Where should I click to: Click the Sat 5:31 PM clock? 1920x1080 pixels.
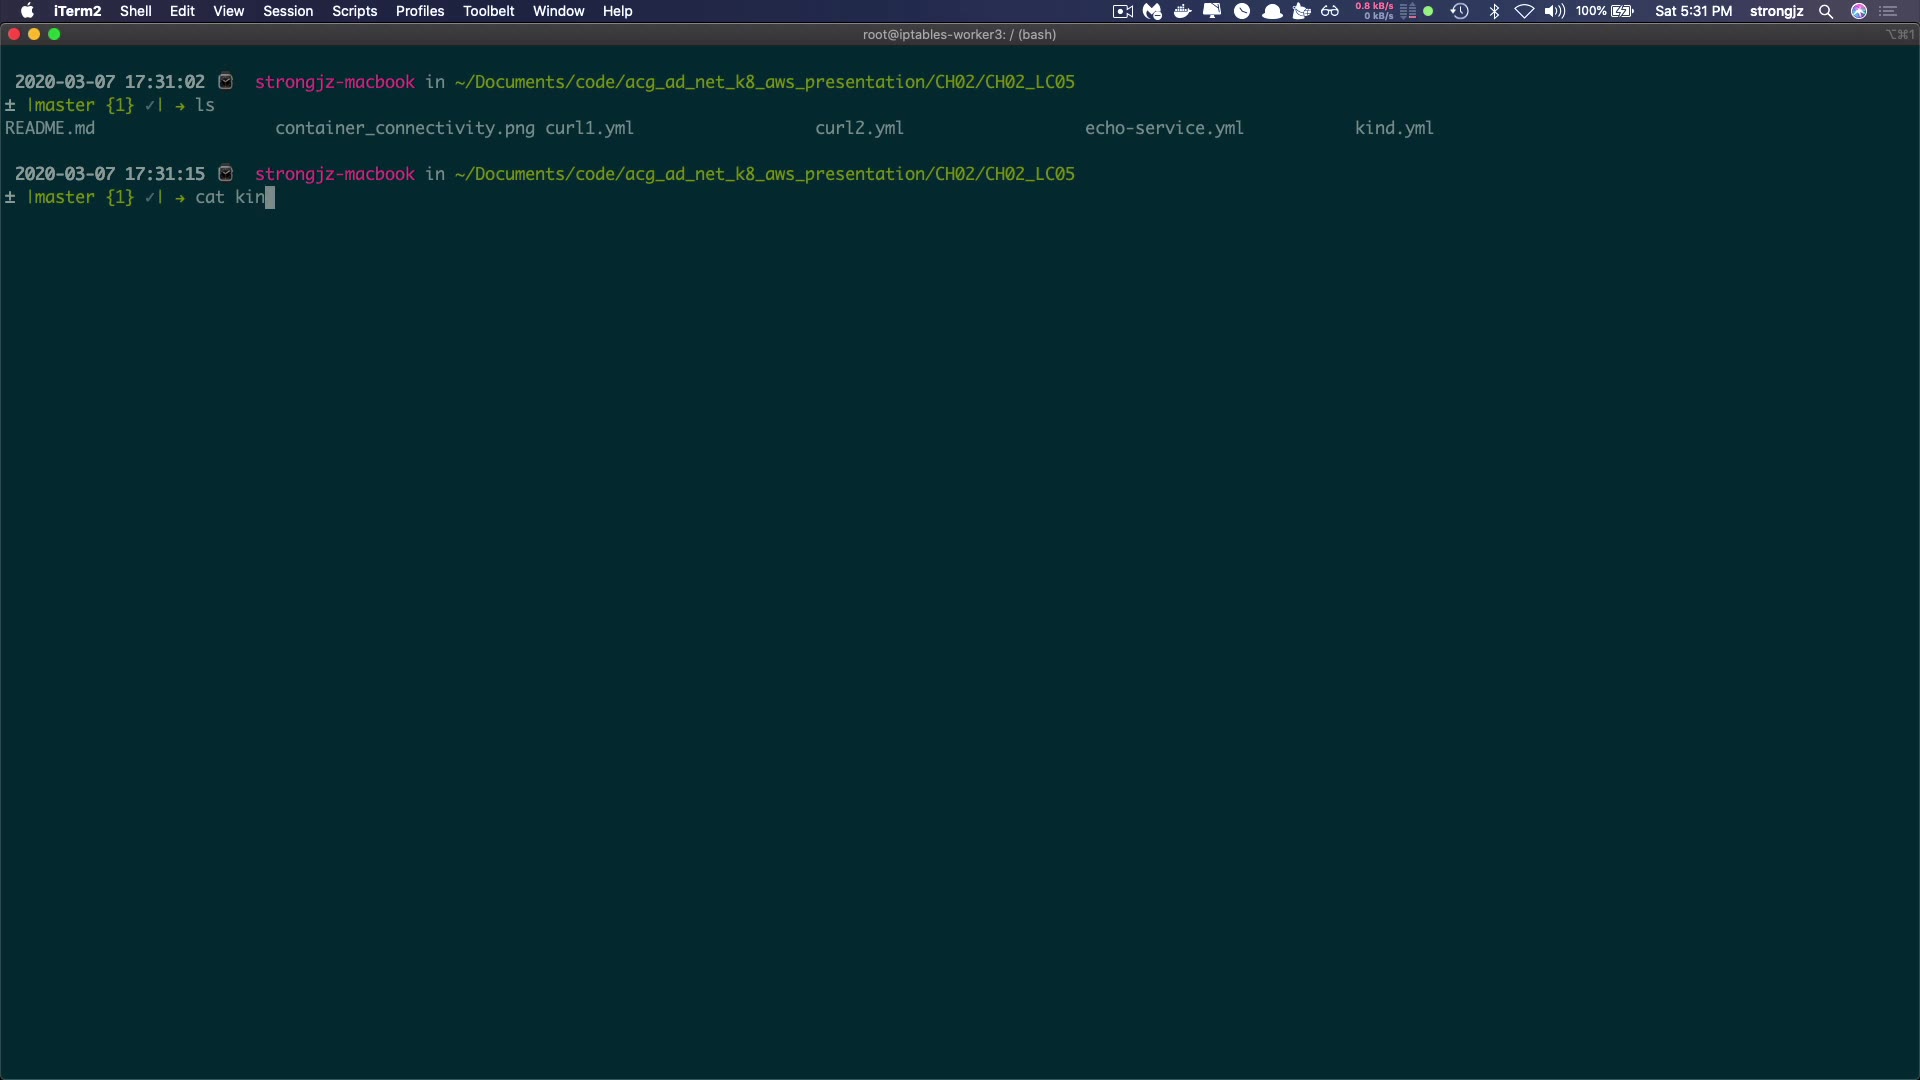(1693, 11)
